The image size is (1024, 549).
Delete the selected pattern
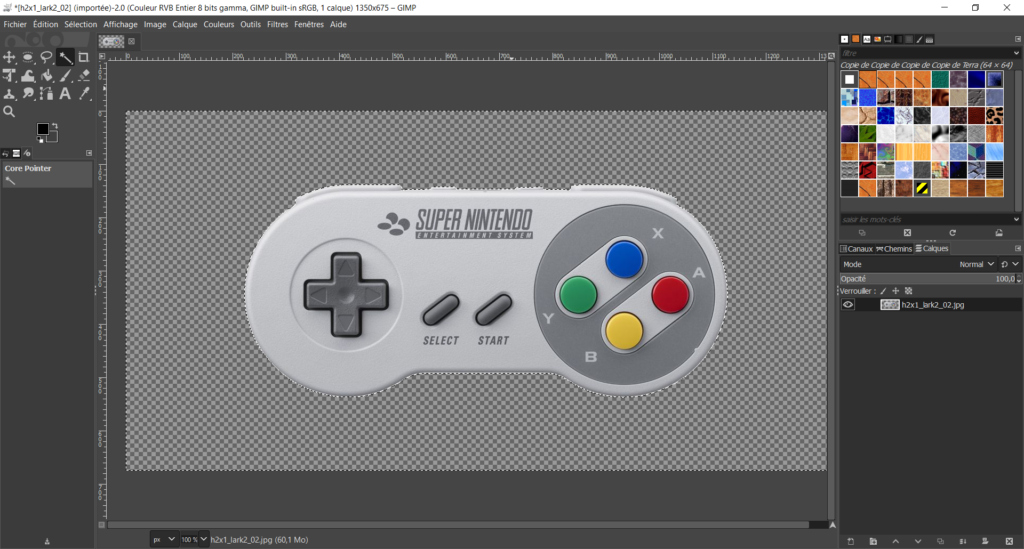click(x=907, y=233)
